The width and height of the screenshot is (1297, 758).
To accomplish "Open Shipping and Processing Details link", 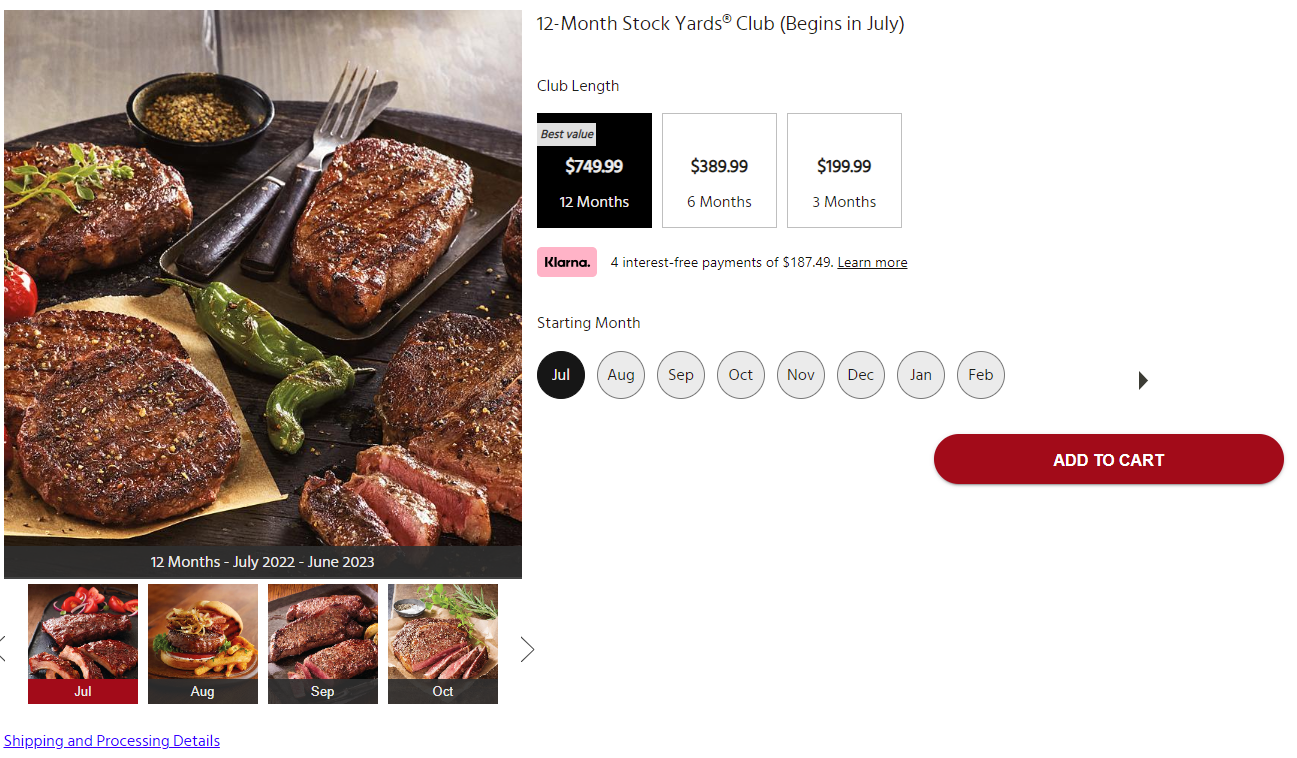I will pyautogui.click(x=112, y=741).
